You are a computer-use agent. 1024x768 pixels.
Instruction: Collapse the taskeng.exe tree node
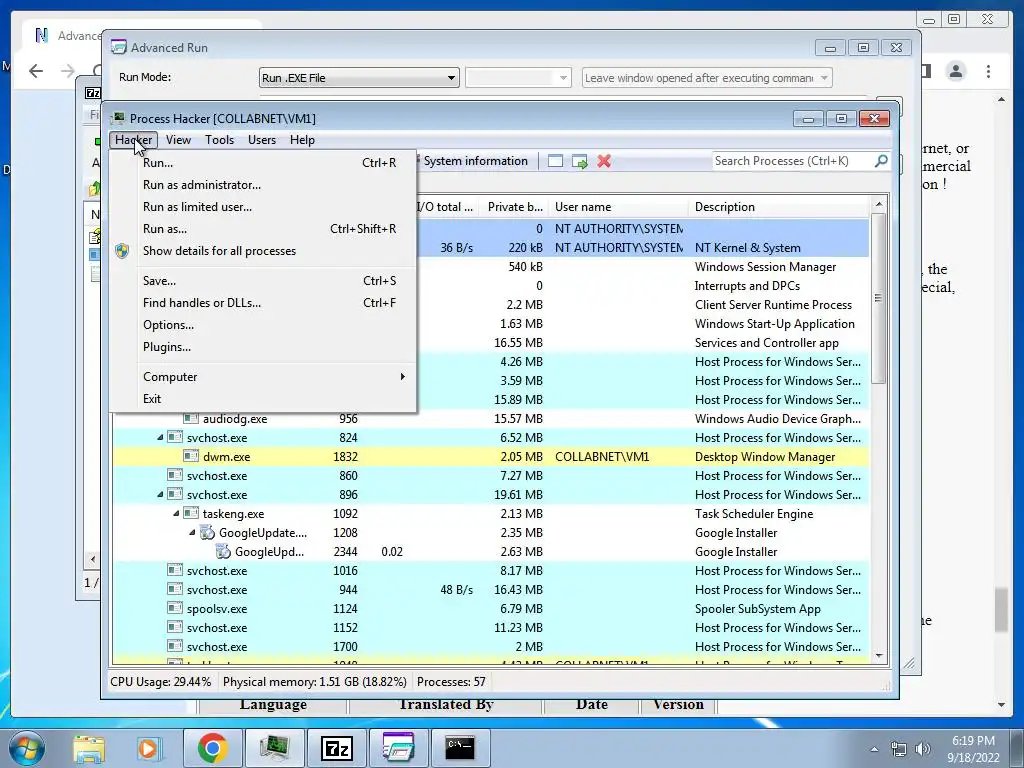point(176,513)
